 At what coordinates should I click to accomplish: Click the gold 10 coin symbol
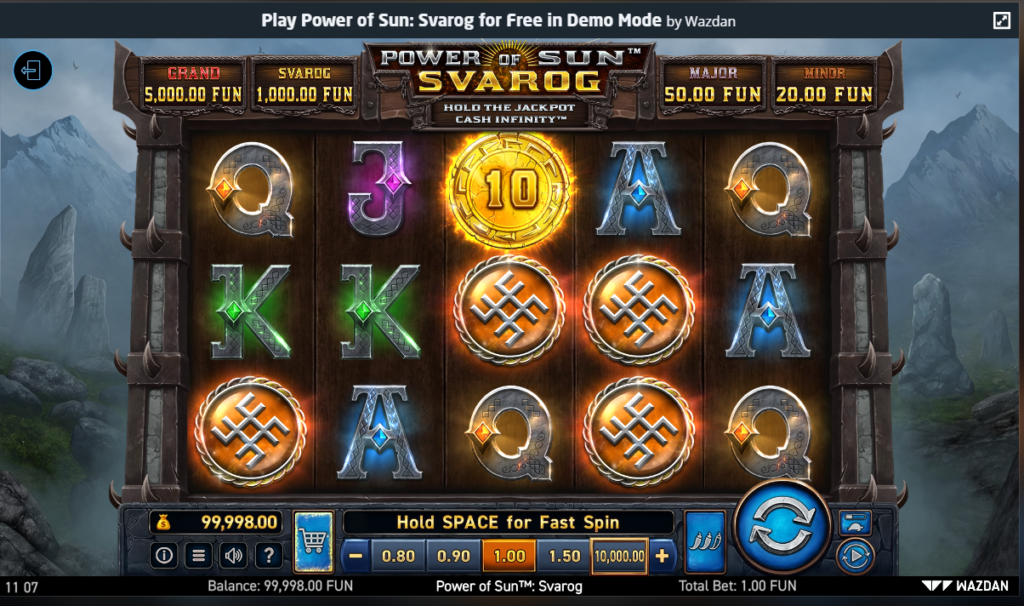pos(510,190)
